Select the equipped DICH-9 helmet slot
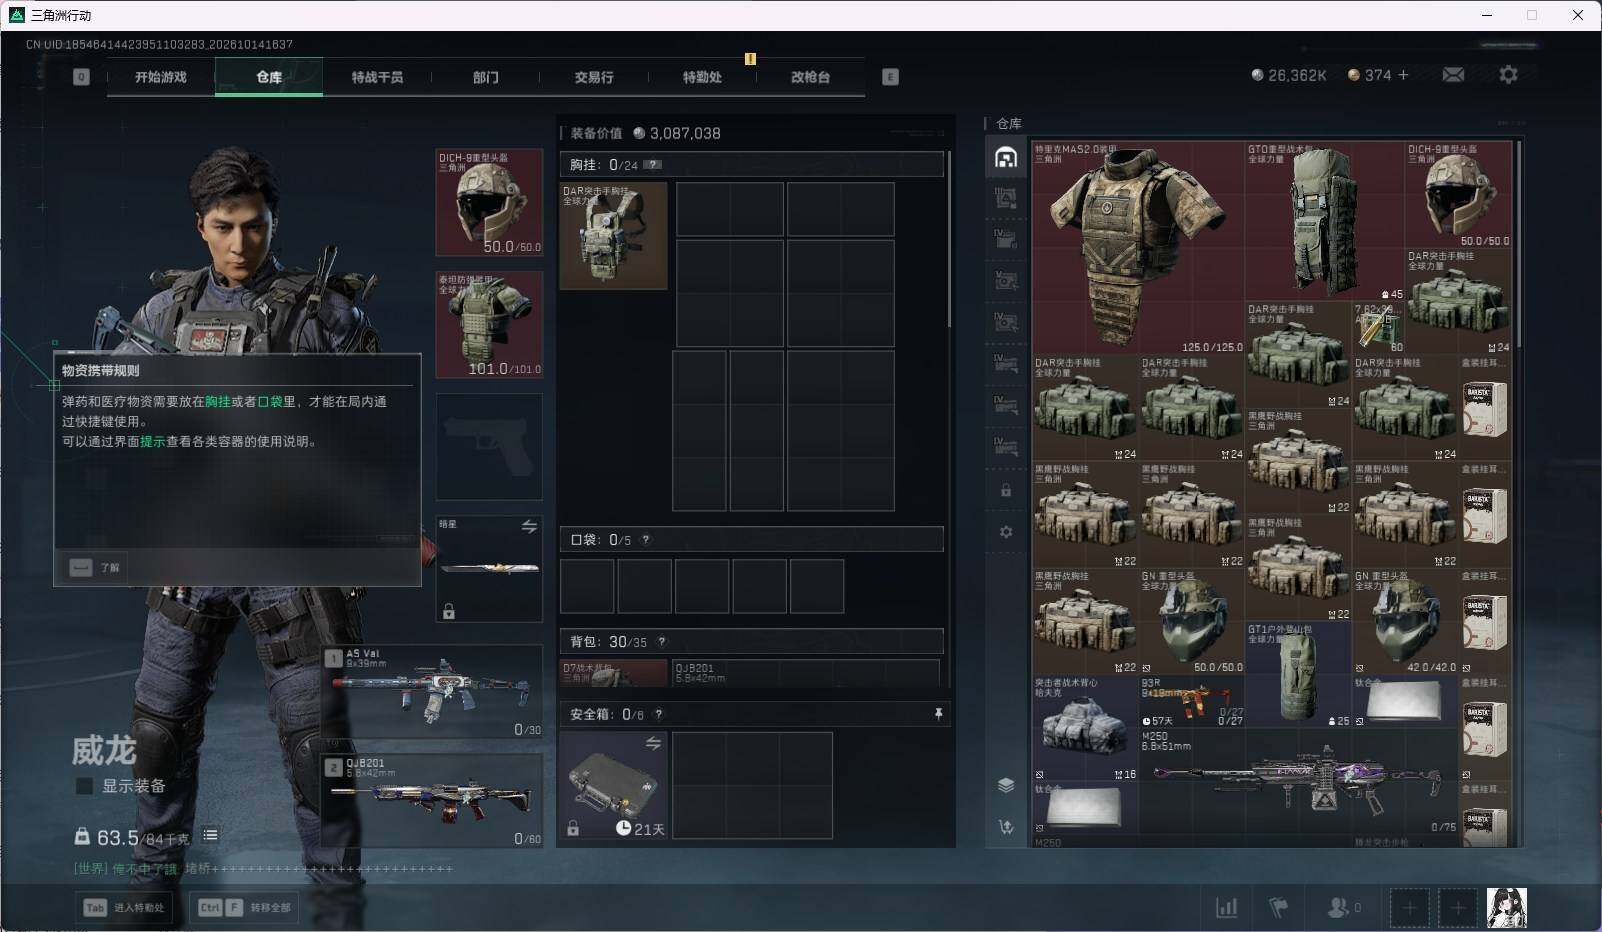1602x932 pixels. coord(489,203)
